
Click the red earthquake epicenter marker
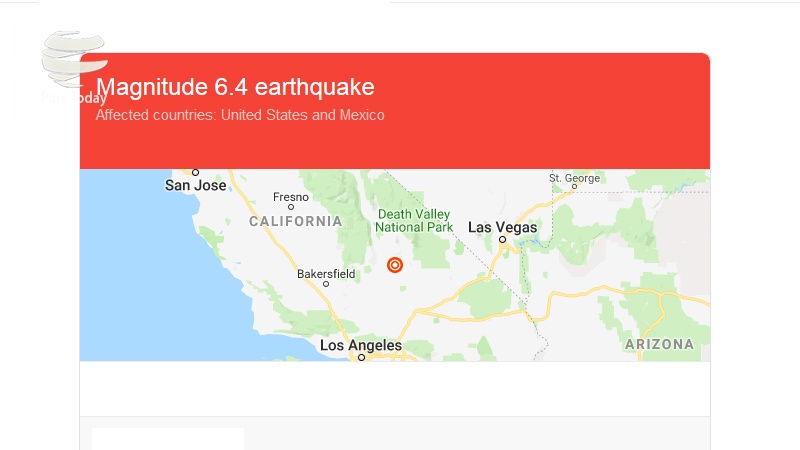(394, 265)
